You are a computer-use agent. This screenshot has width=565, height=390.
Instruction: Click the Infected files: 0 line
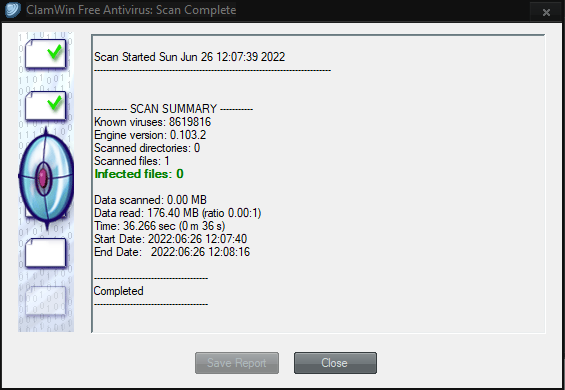coord(139,174)
